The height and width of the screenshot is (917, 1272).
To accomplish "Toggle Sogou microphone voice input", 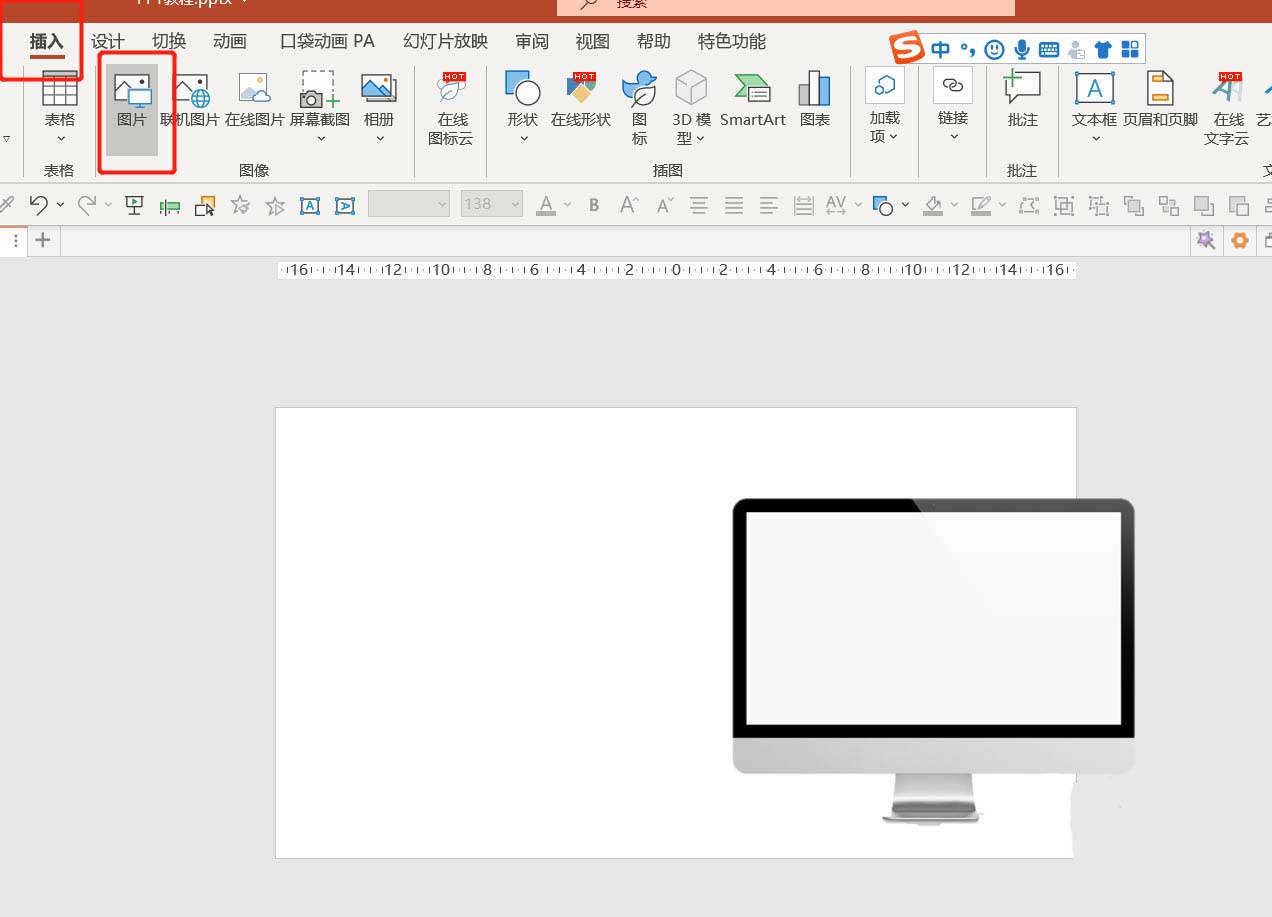I will pyautogui.click(x=1022, y=49).
